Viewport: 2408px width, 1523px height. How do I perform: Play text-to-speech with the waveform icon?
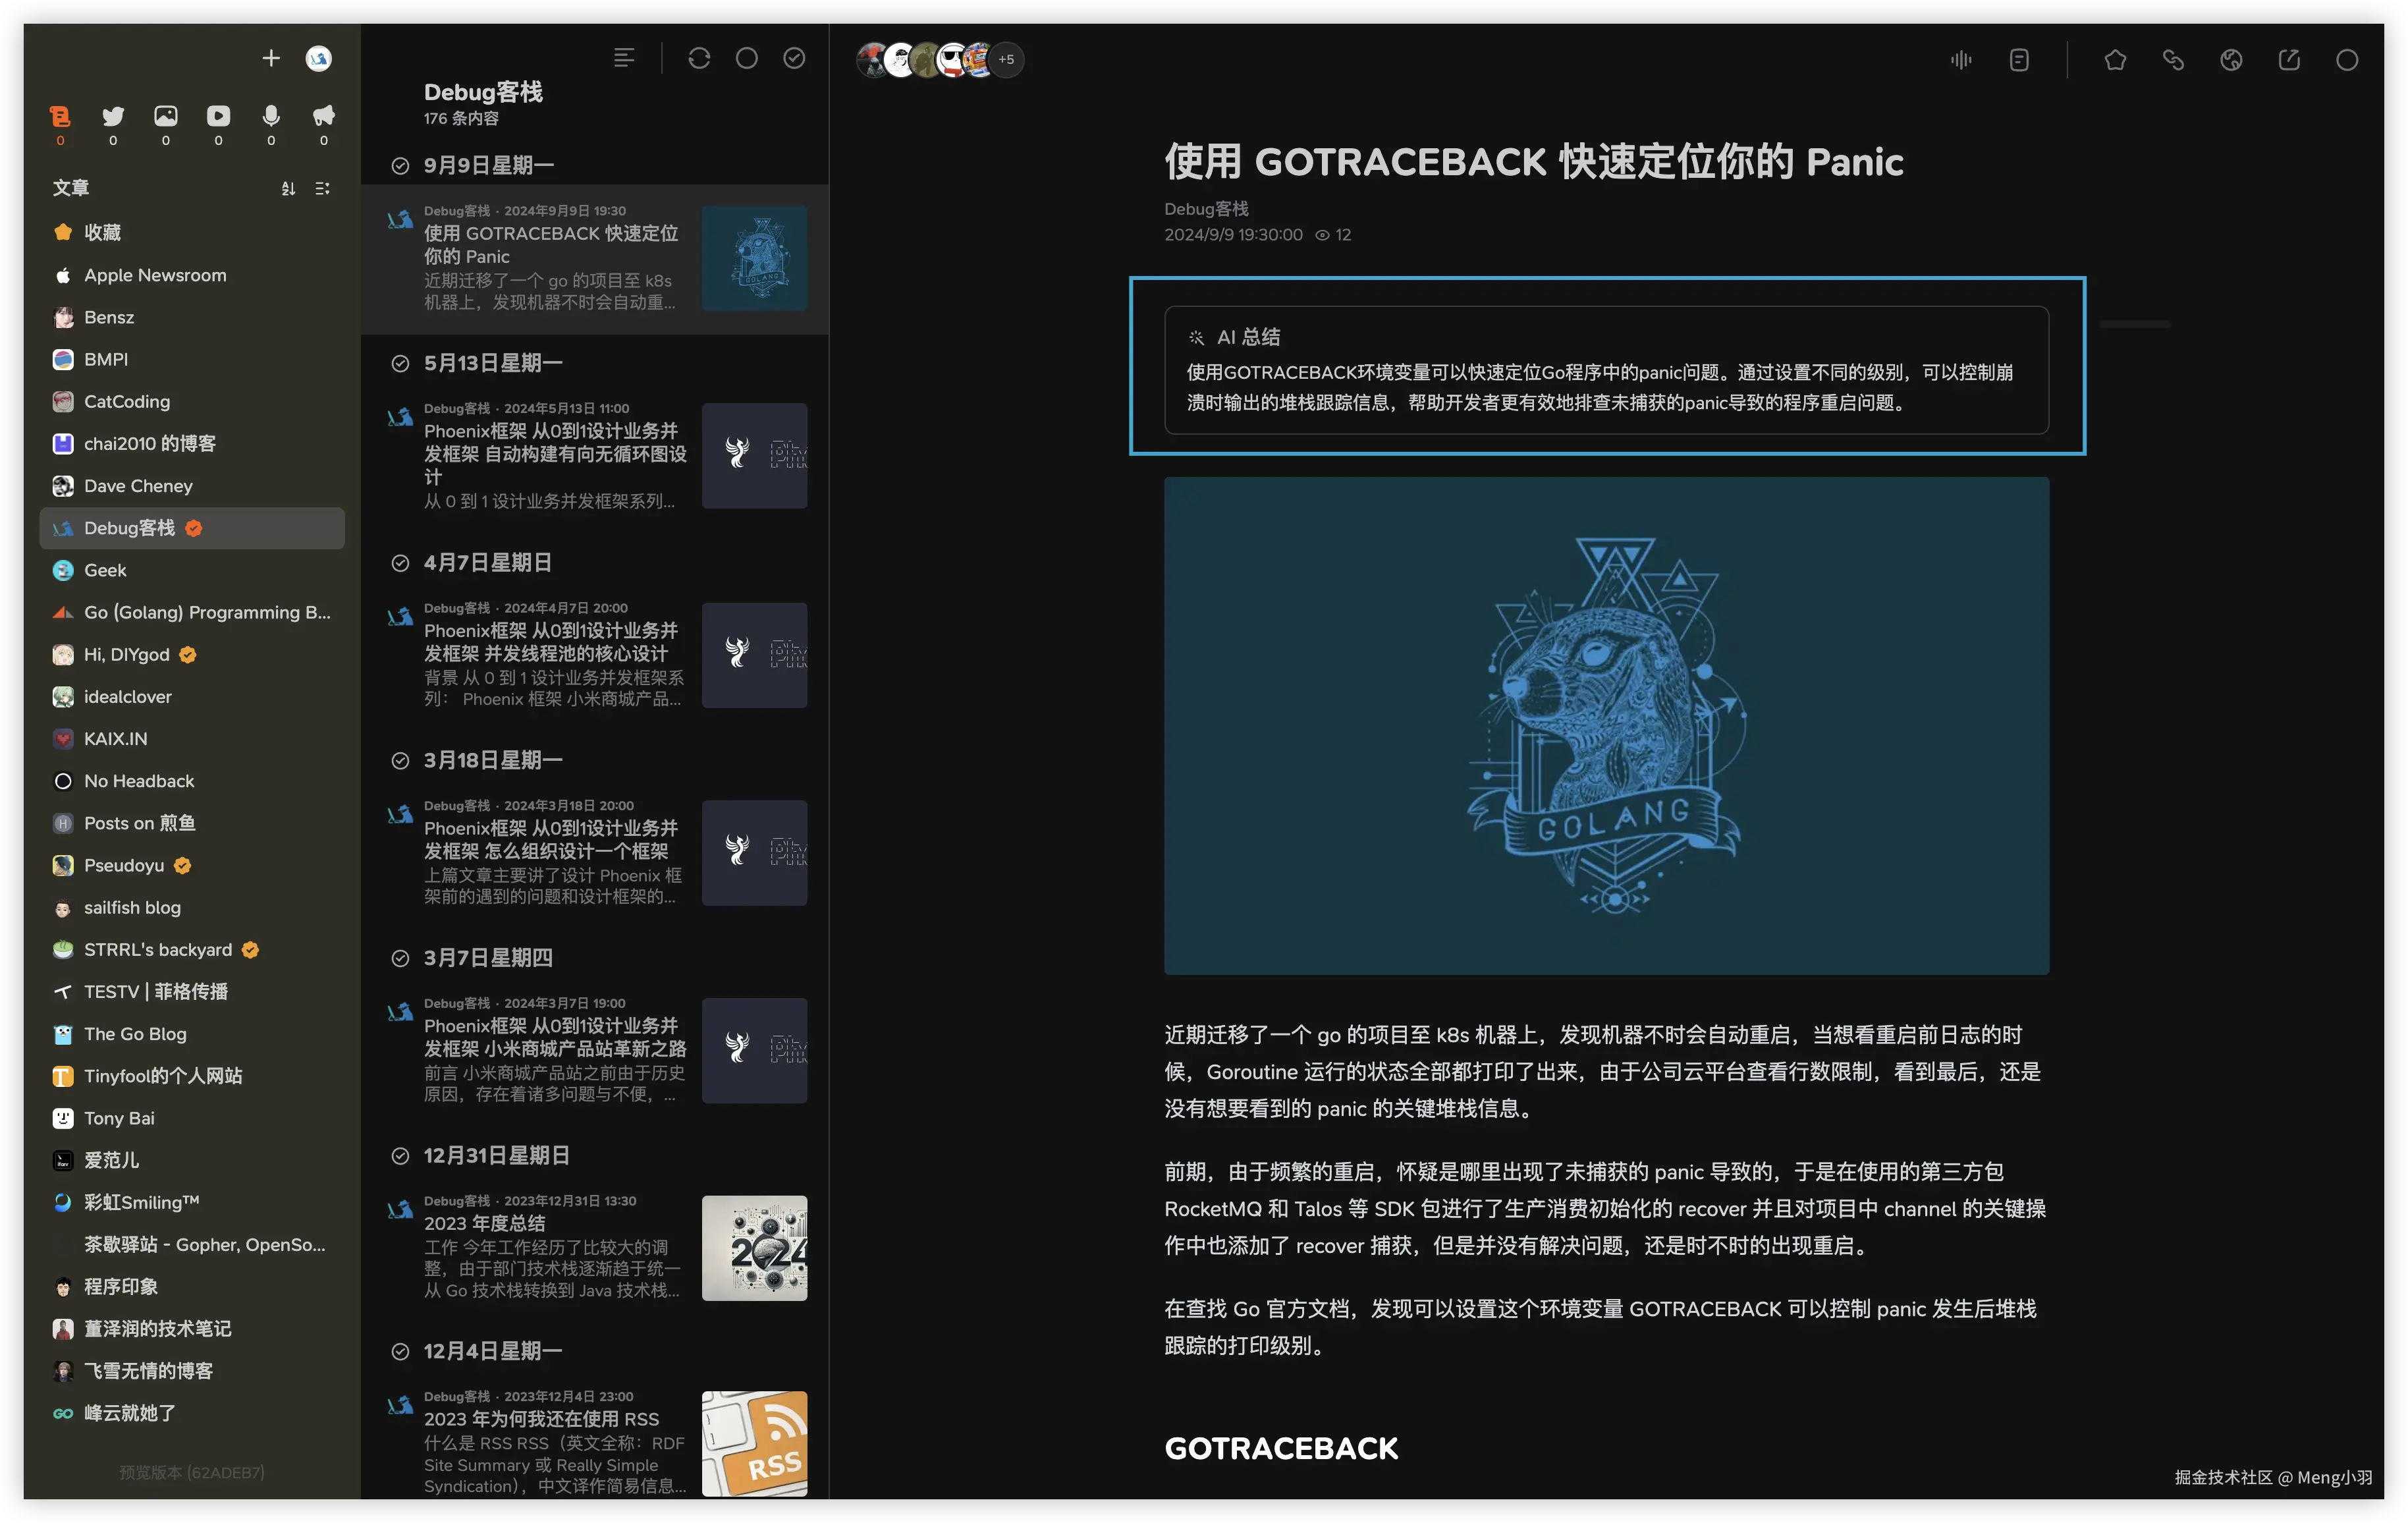coord(1961,60)
